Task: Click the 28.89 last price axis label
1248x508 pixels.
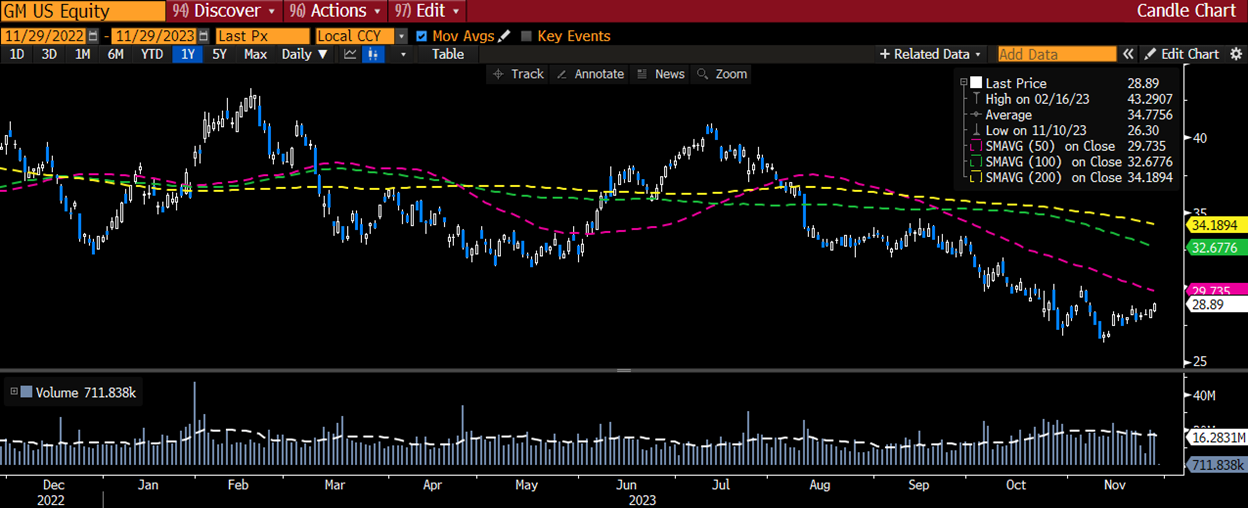Action: (1215, 305)
